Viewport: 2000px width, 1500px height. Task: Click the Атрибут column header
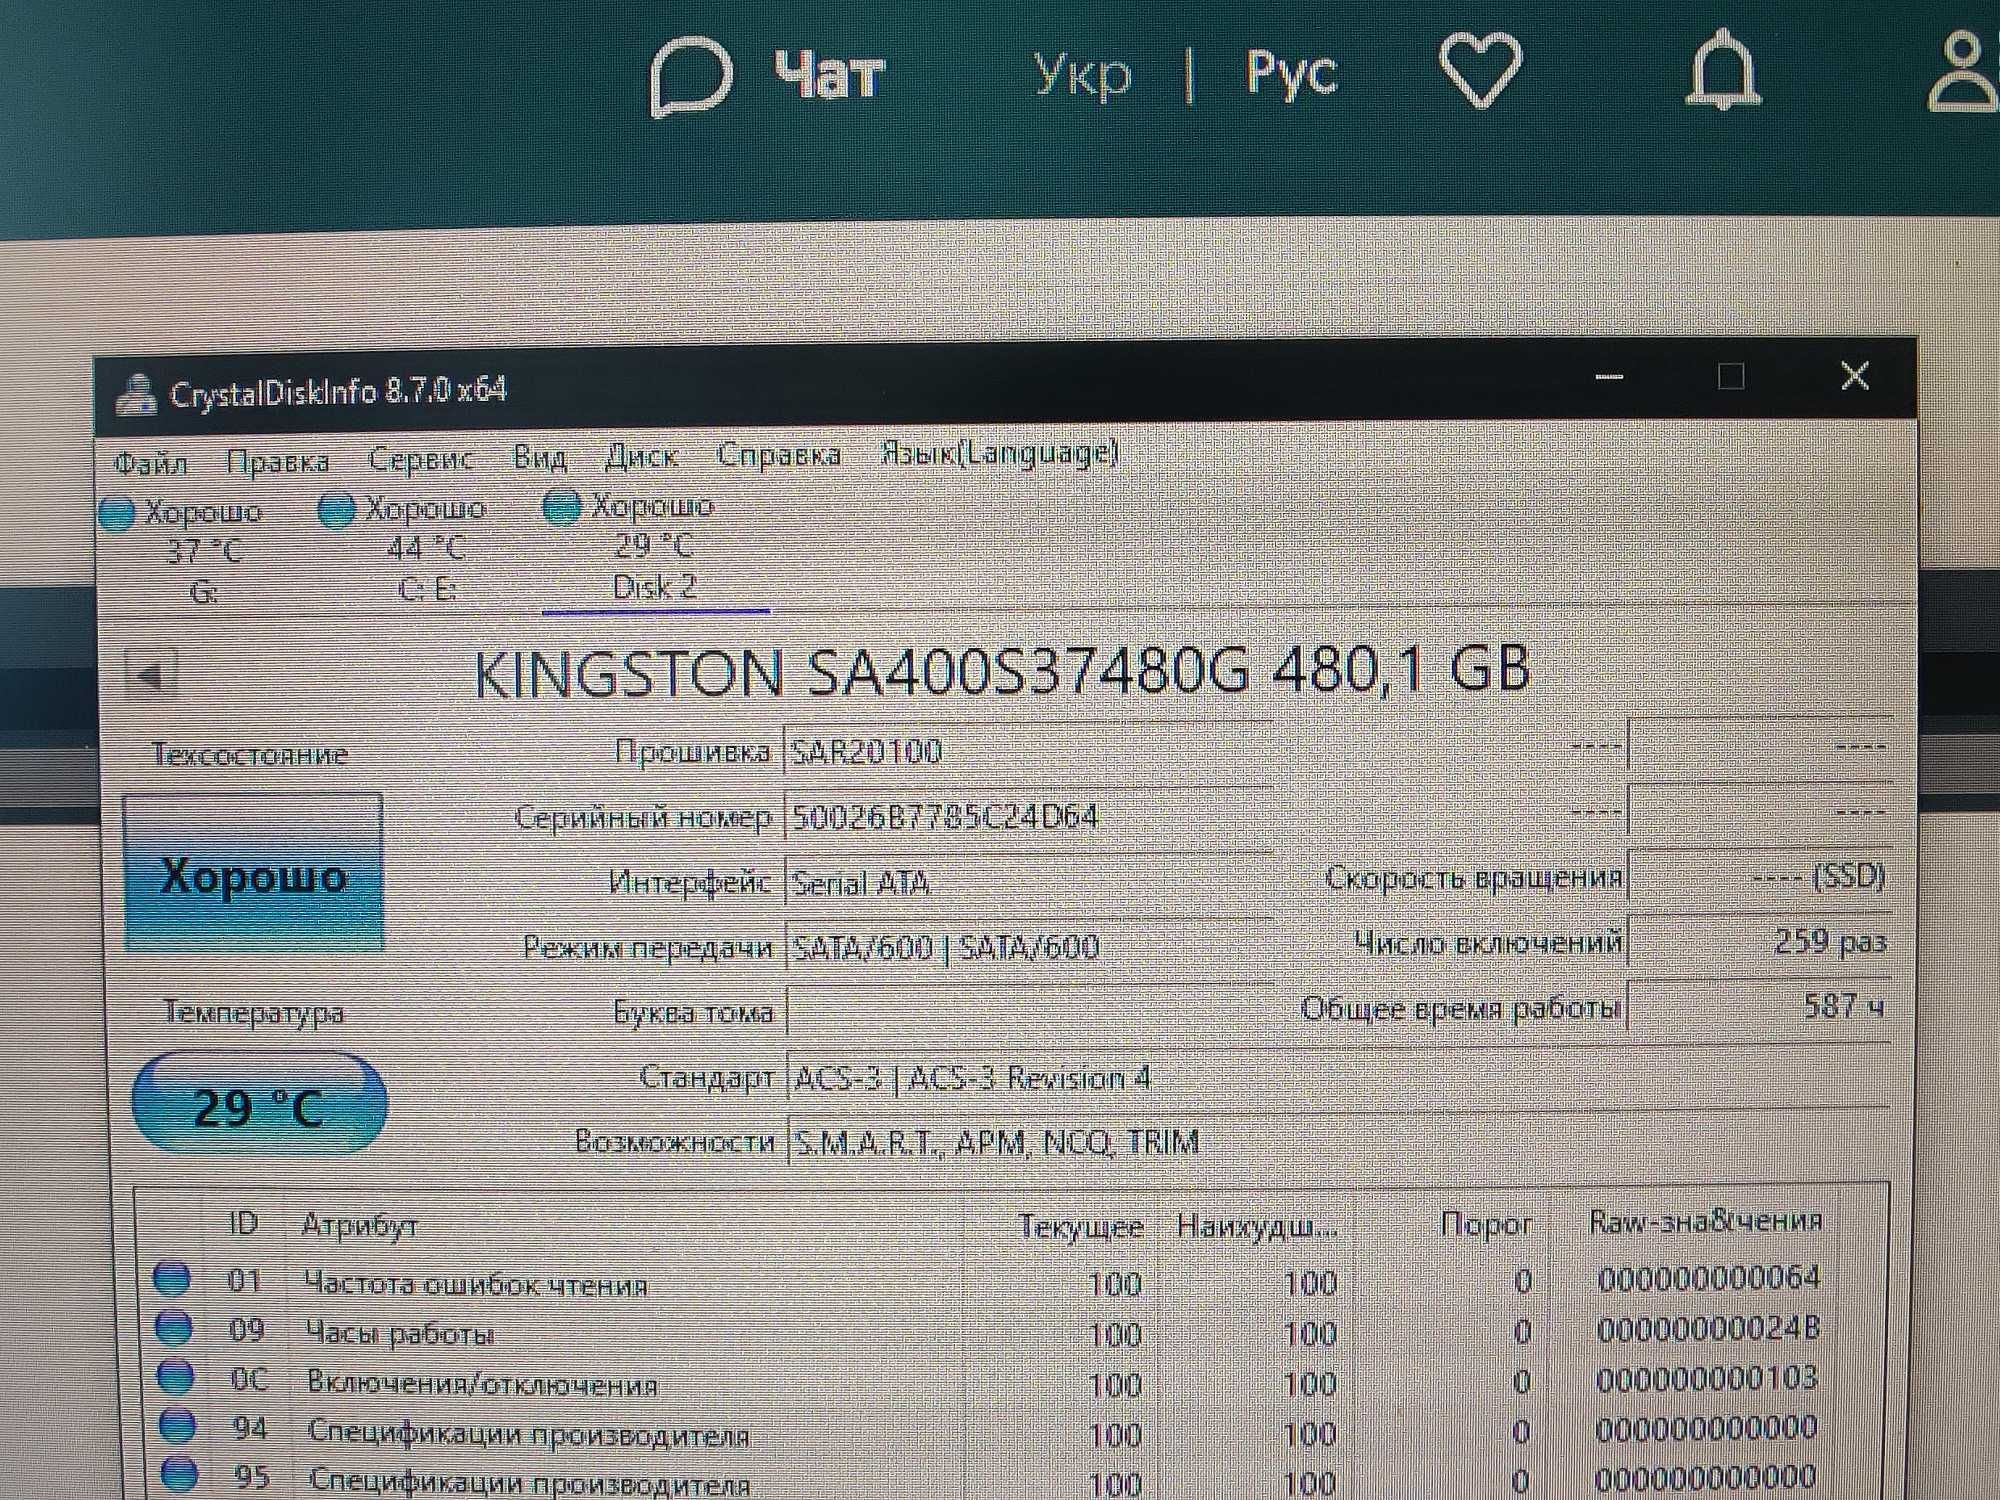pos(360,1225)
